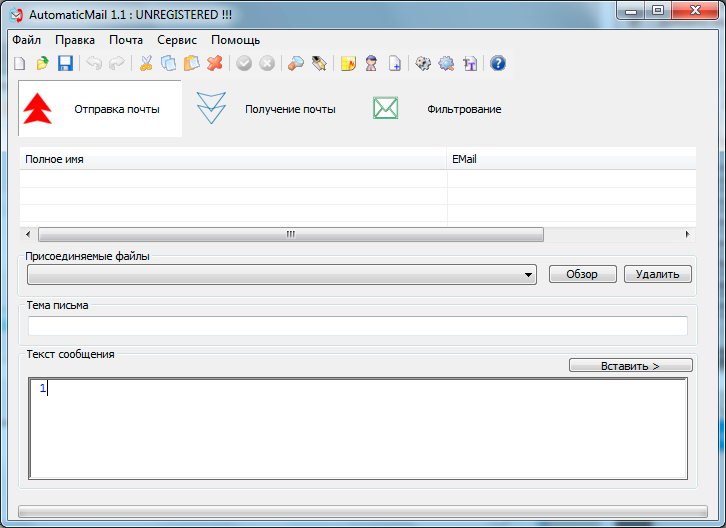Screen dimensions: 726x528
Task: Click the Тема письма input field
Action: 357,326
